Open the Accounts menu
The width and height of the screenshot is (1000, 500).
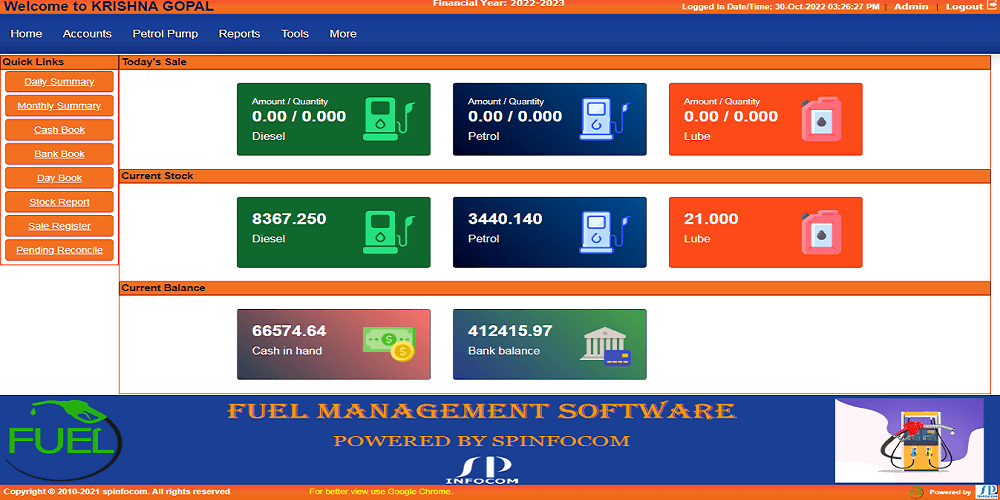tap(87, 34)
